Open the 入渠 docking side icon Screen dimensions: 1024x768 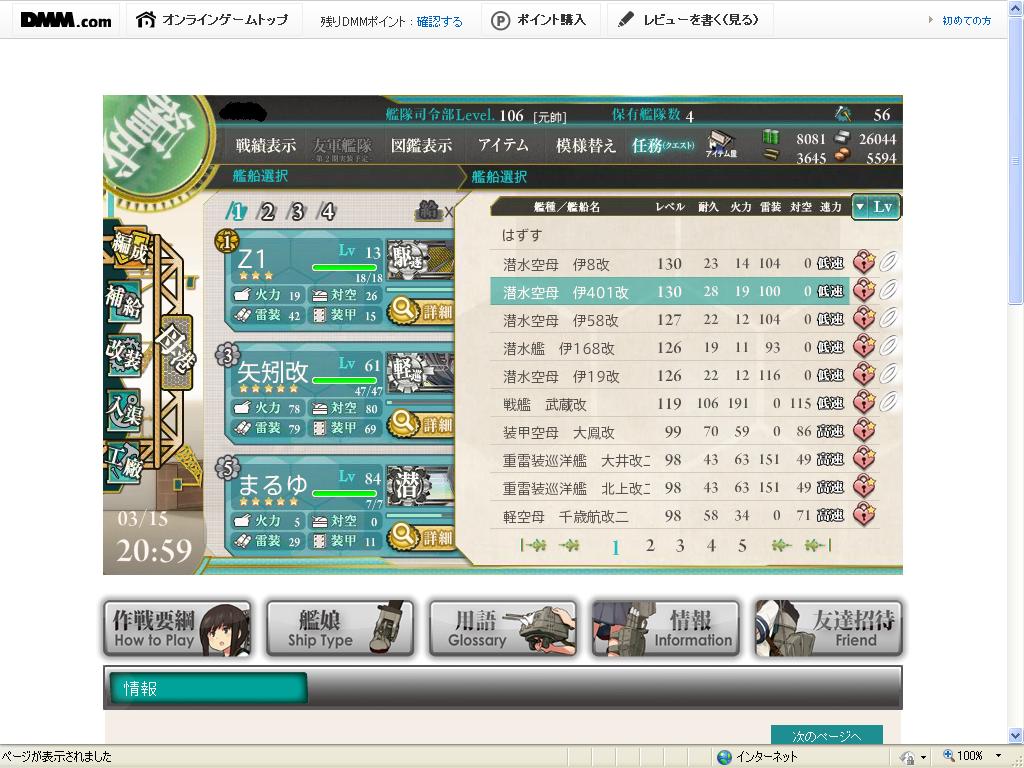[124, 410]
